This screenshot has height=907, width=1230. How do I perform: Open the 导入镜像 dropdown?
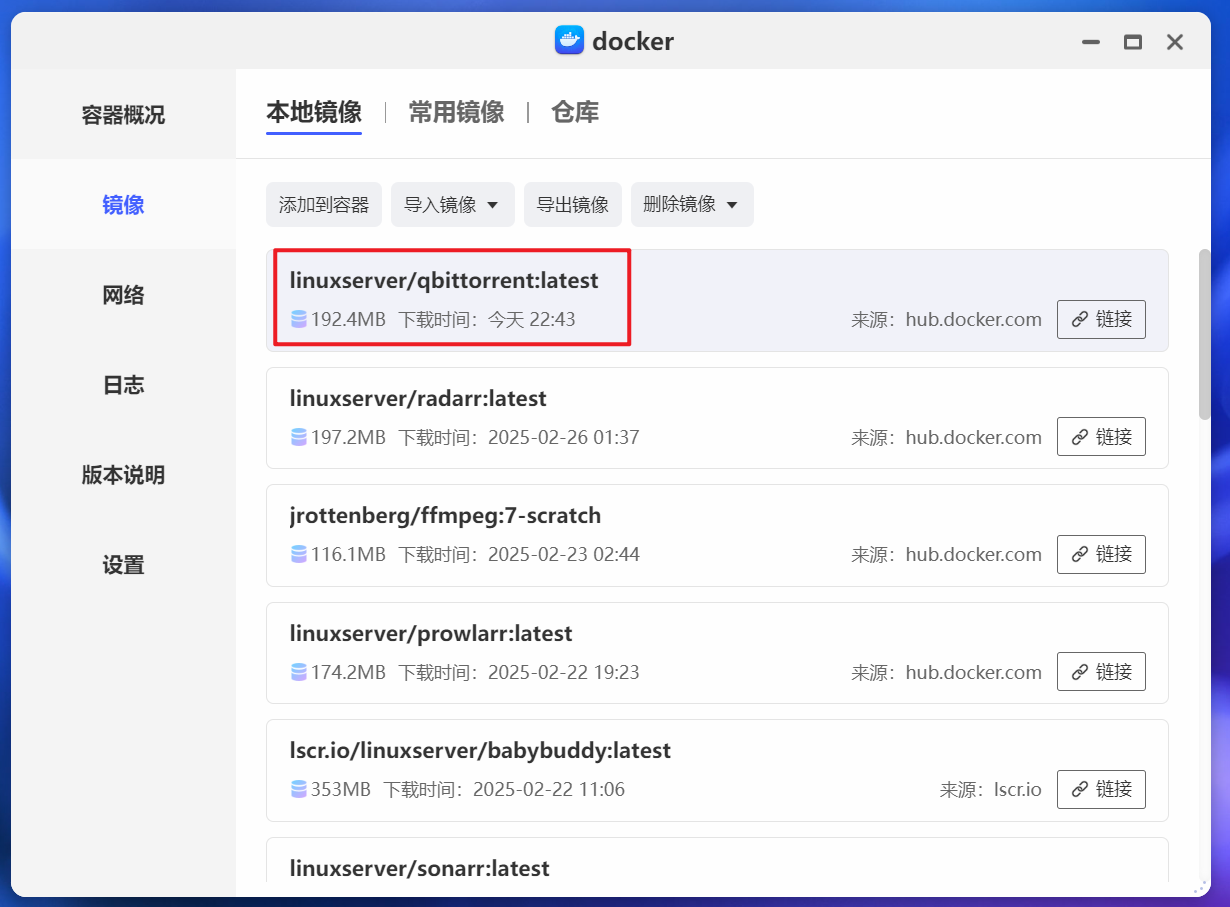[x=452, y=205]
